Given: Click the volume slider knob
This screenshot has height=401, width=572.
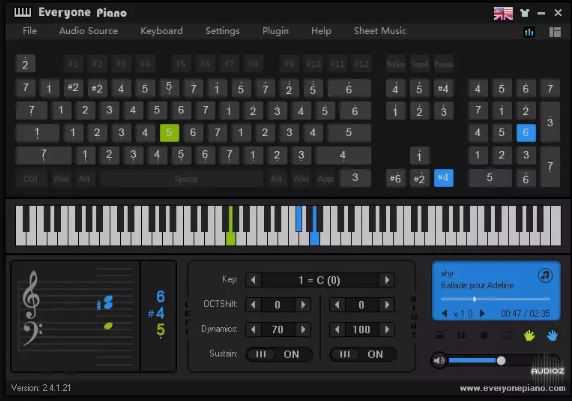Looking at the screenshot, I should [x=501, y=361].
